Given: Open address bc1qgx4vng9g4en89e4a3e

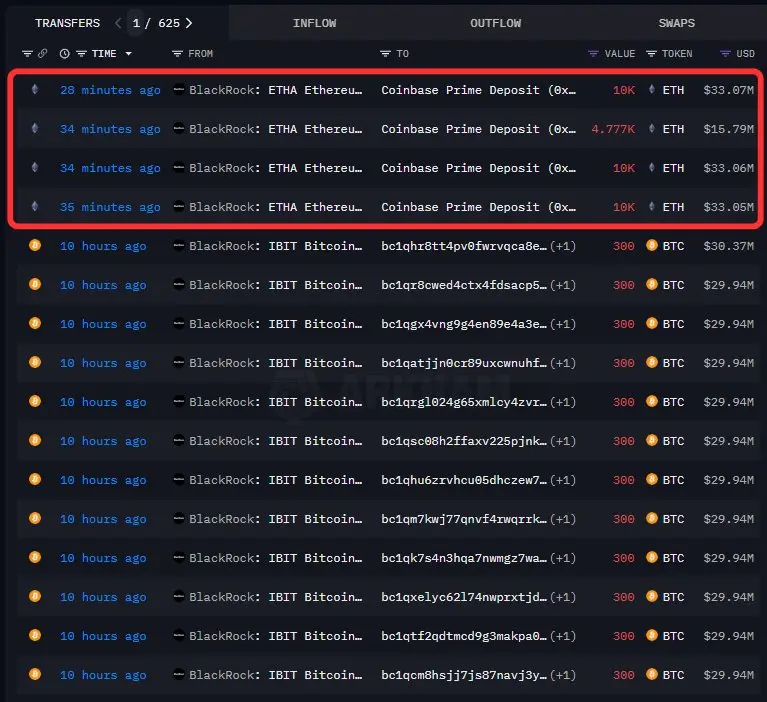Looking at the screenshot, I should (464, 324).
